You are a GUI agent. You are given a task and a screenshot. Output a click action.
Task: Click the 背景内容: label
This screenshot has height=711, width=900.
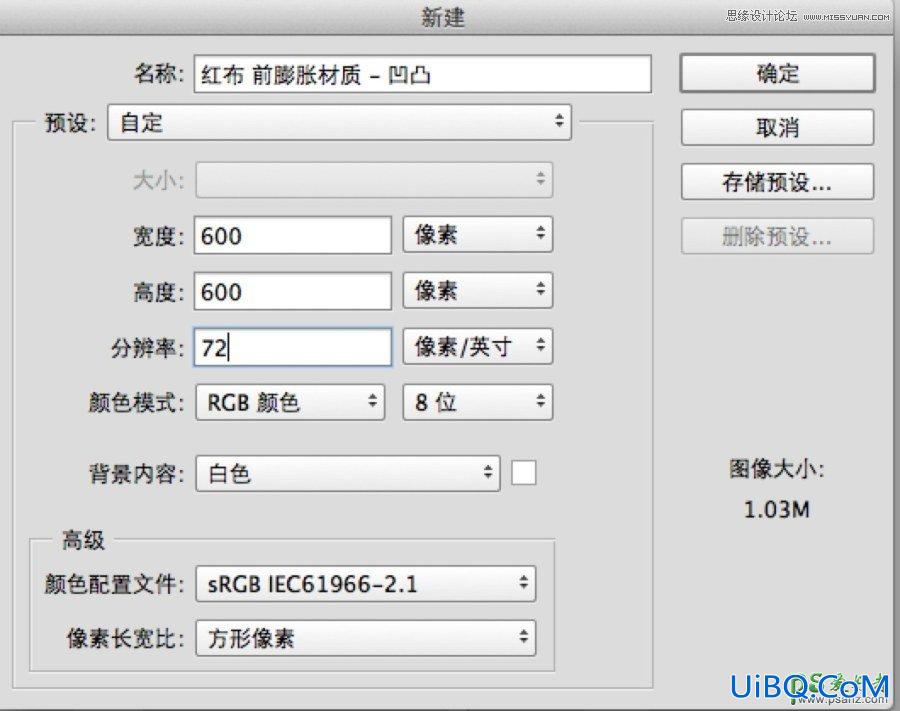[x=137, y=474]
